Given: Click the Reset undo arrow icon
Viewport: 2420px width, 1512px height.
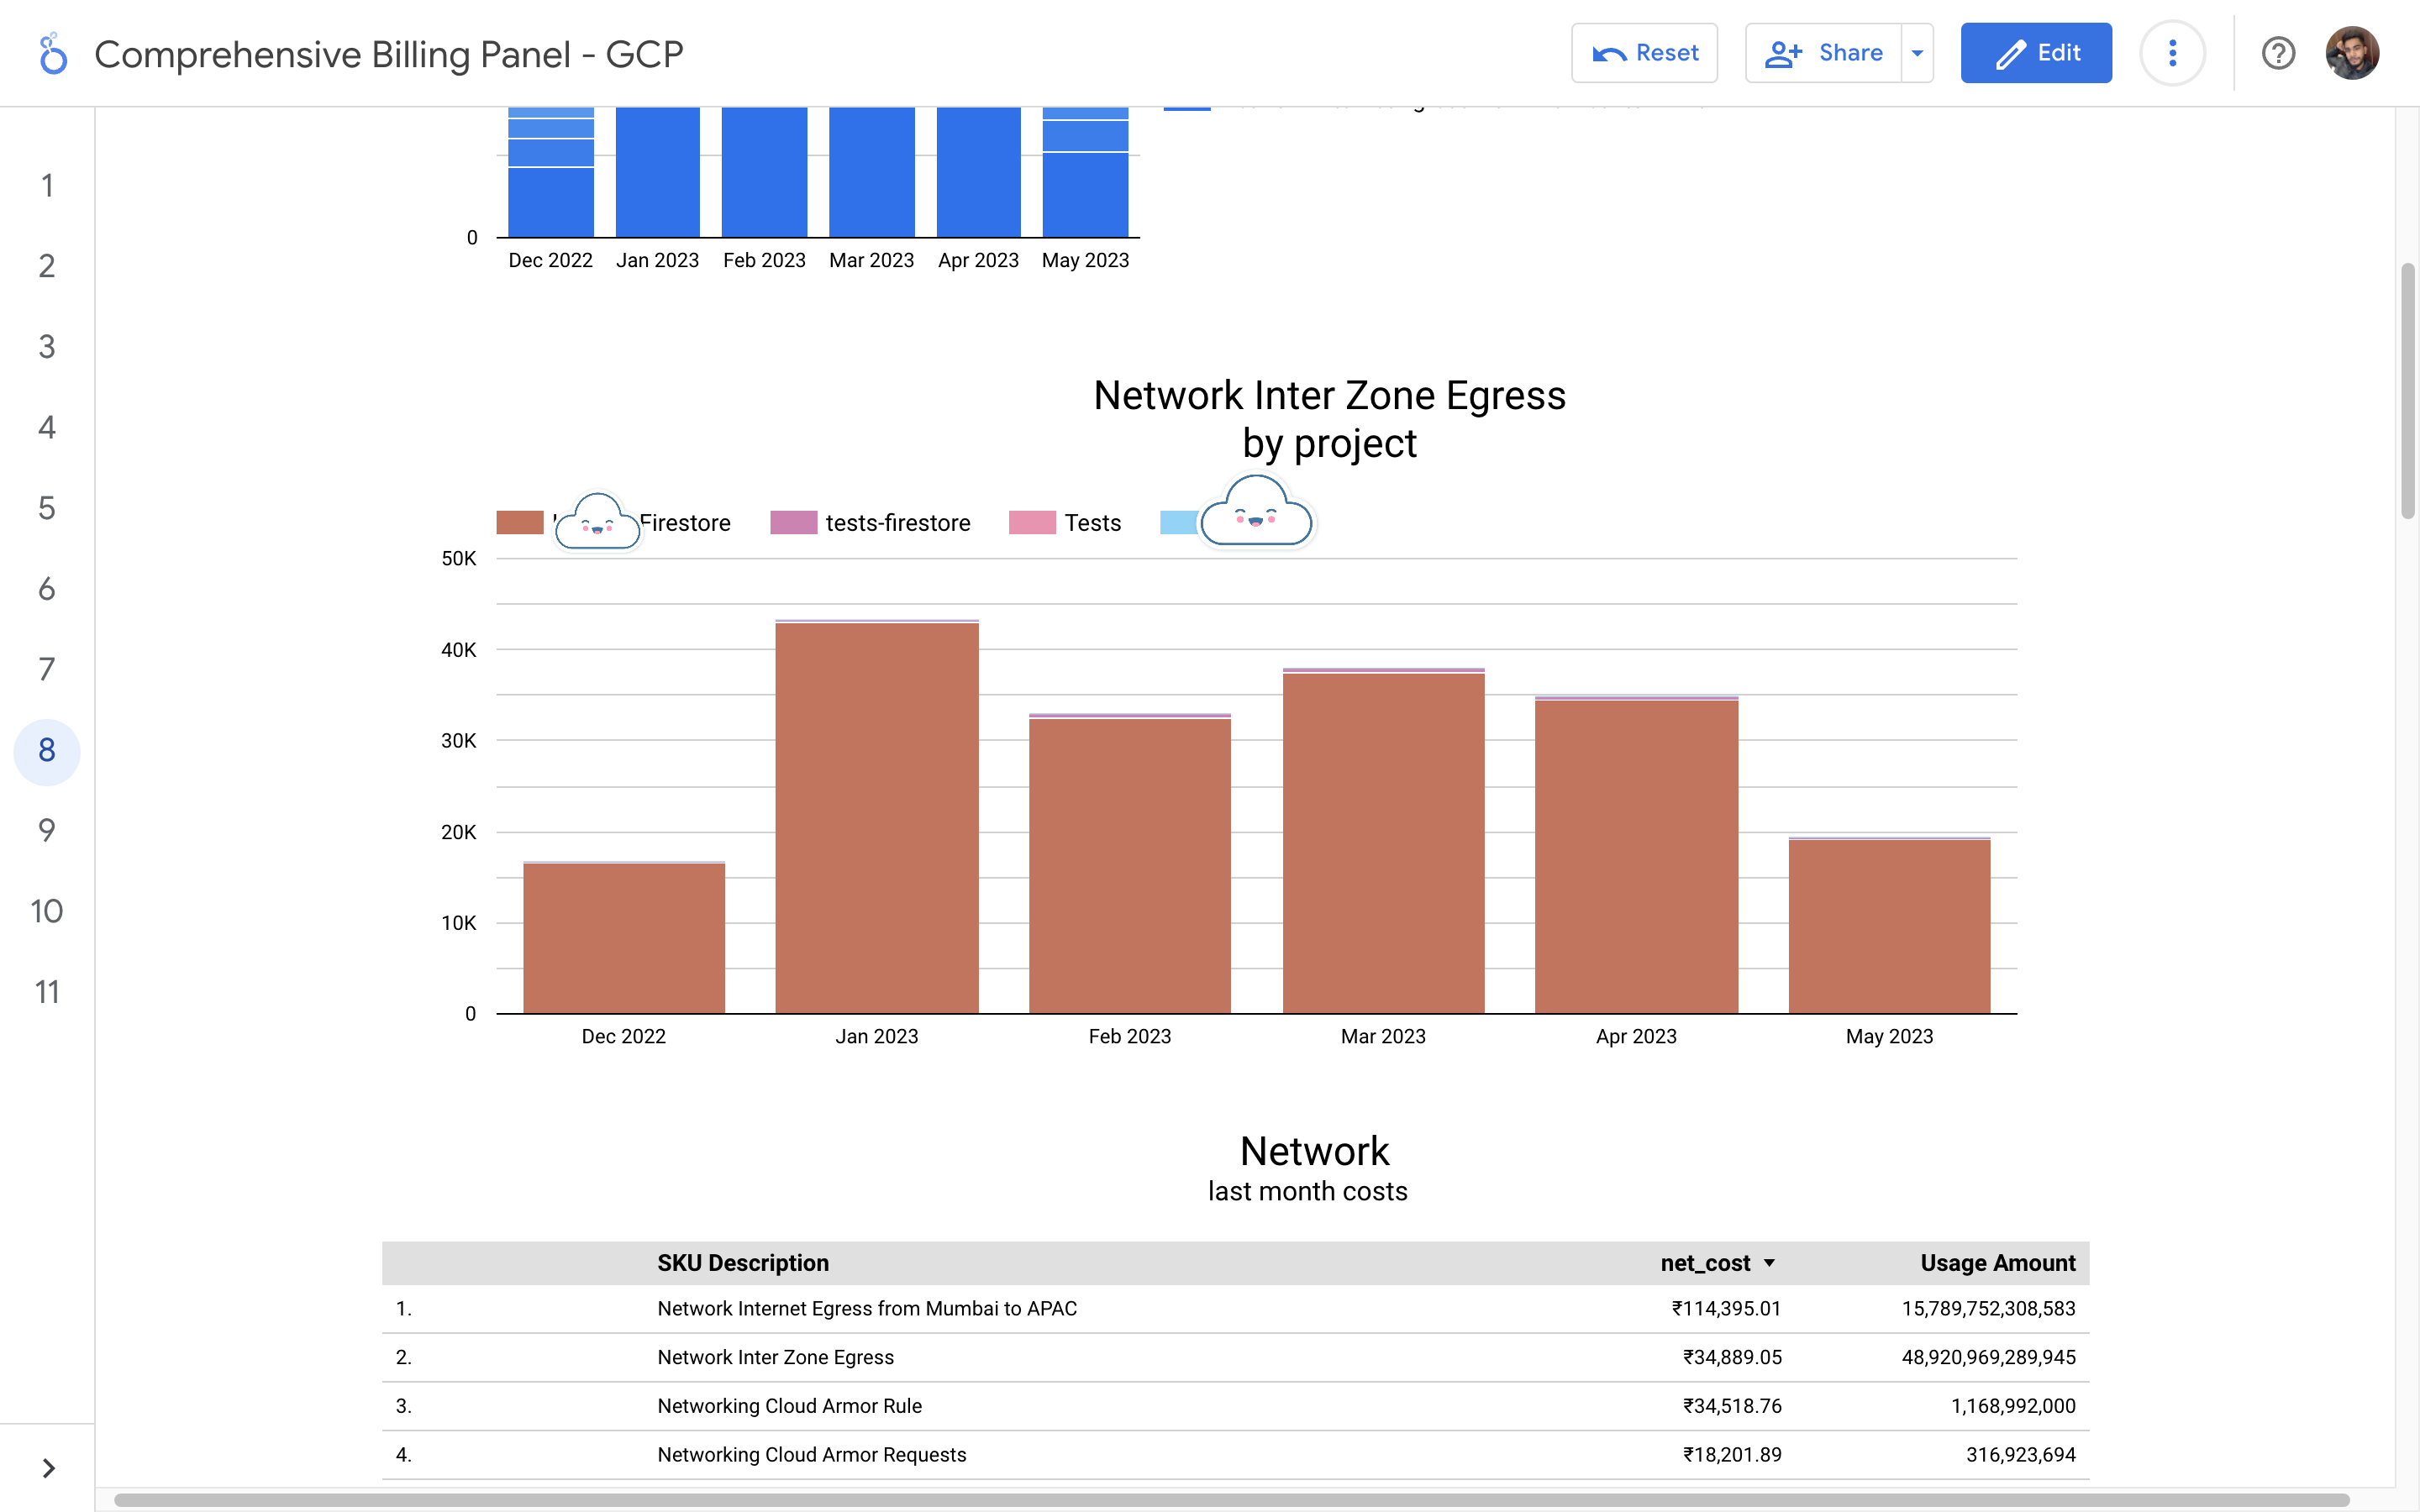Looking at the screenshot, I should click(x=1608, y=54).
